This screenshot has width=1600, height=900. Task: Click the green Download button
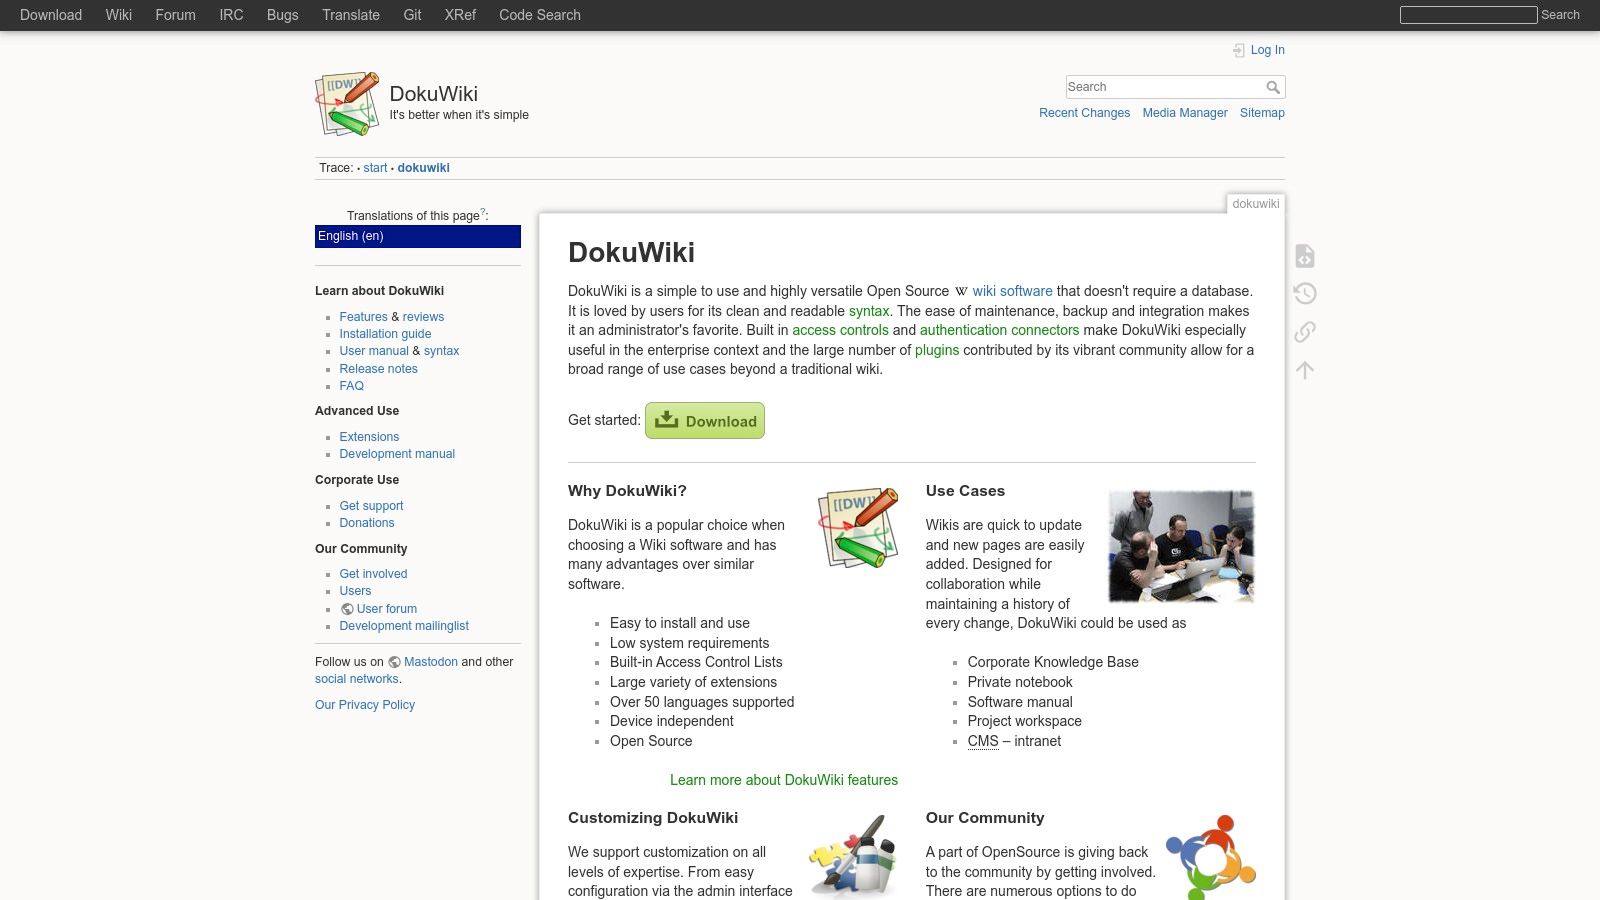click(705, 421)
